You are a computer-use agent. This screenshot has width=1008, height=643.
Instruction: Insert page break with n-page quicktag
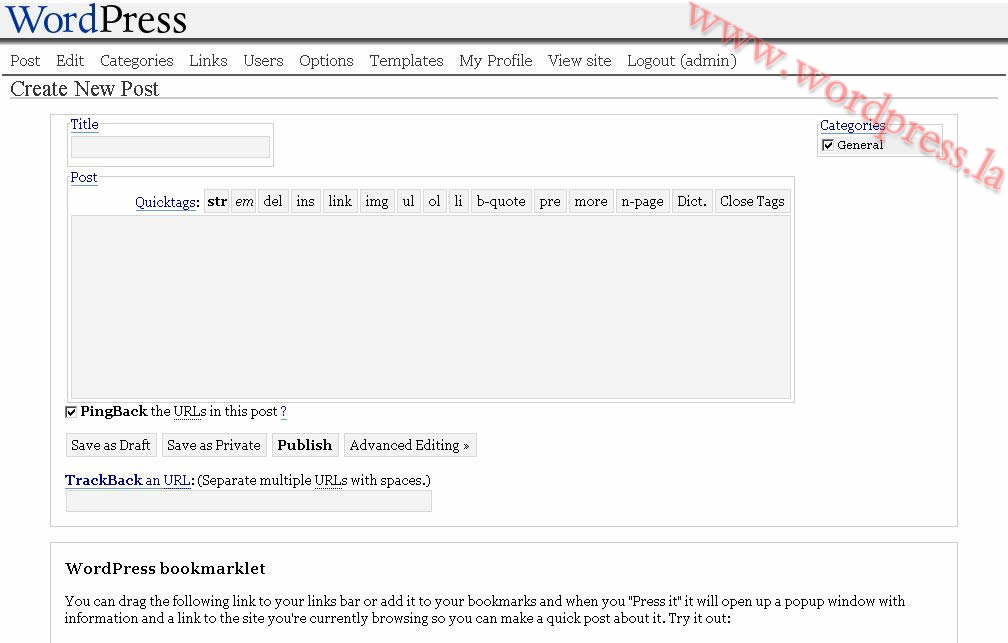(643, 201)
